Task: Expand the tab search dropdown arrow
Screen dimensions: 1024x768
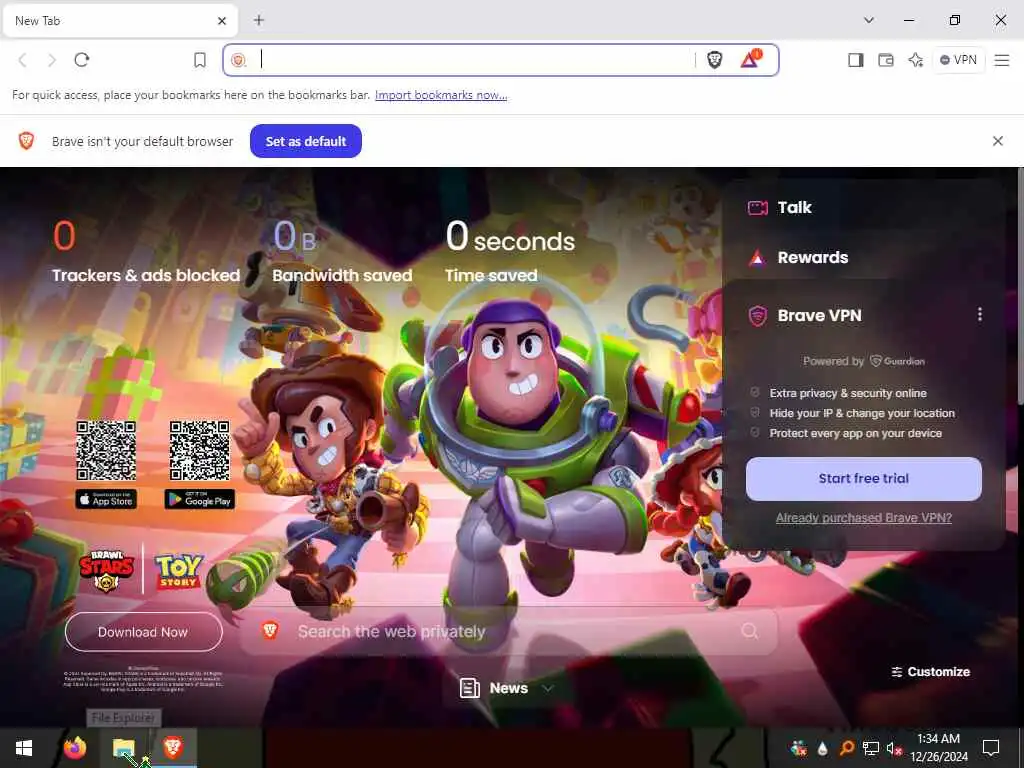Action: tap(869, 20)
